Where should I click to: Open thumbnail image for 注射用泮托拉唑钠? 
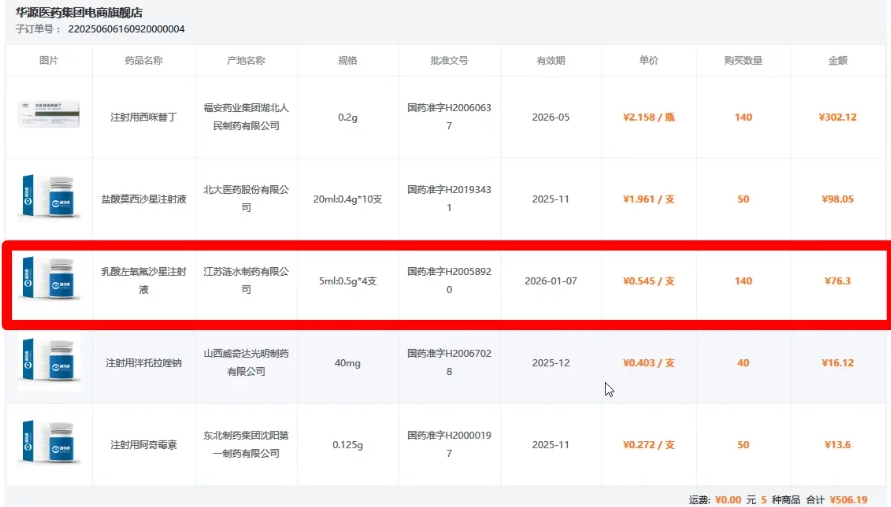click(49, 360)
